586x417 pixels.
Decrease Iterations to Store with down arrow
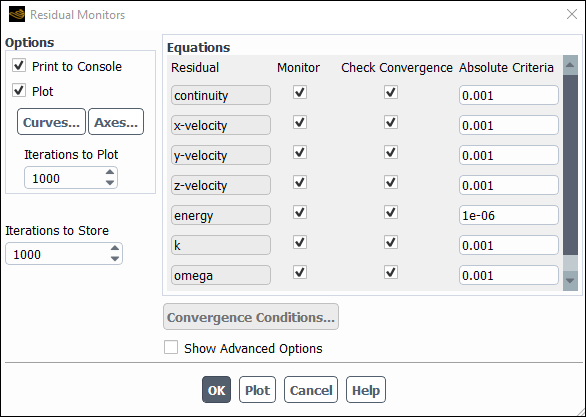tap(115, 259)
